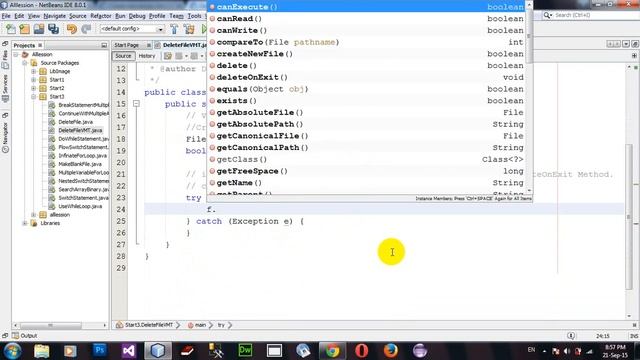Expand the Start2 package
Image resolution: width=640 pixels, height=360 pixels.
point(34,88)
